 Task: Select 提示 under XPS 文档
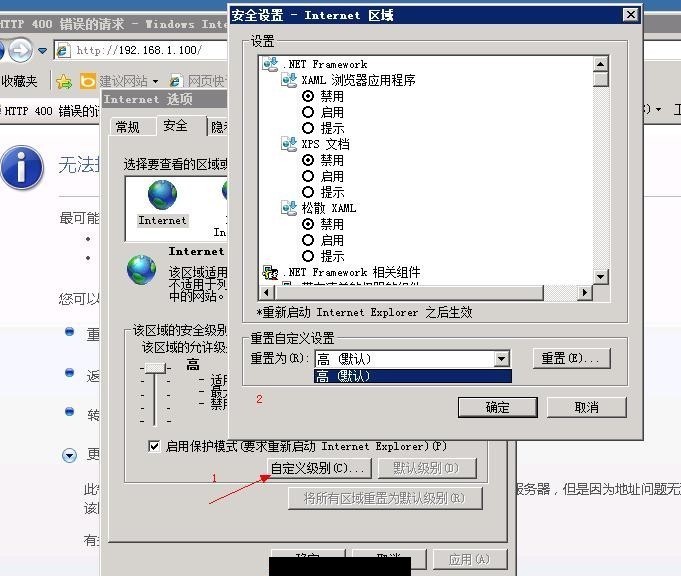pyautogui.click(x=308, y=192)
